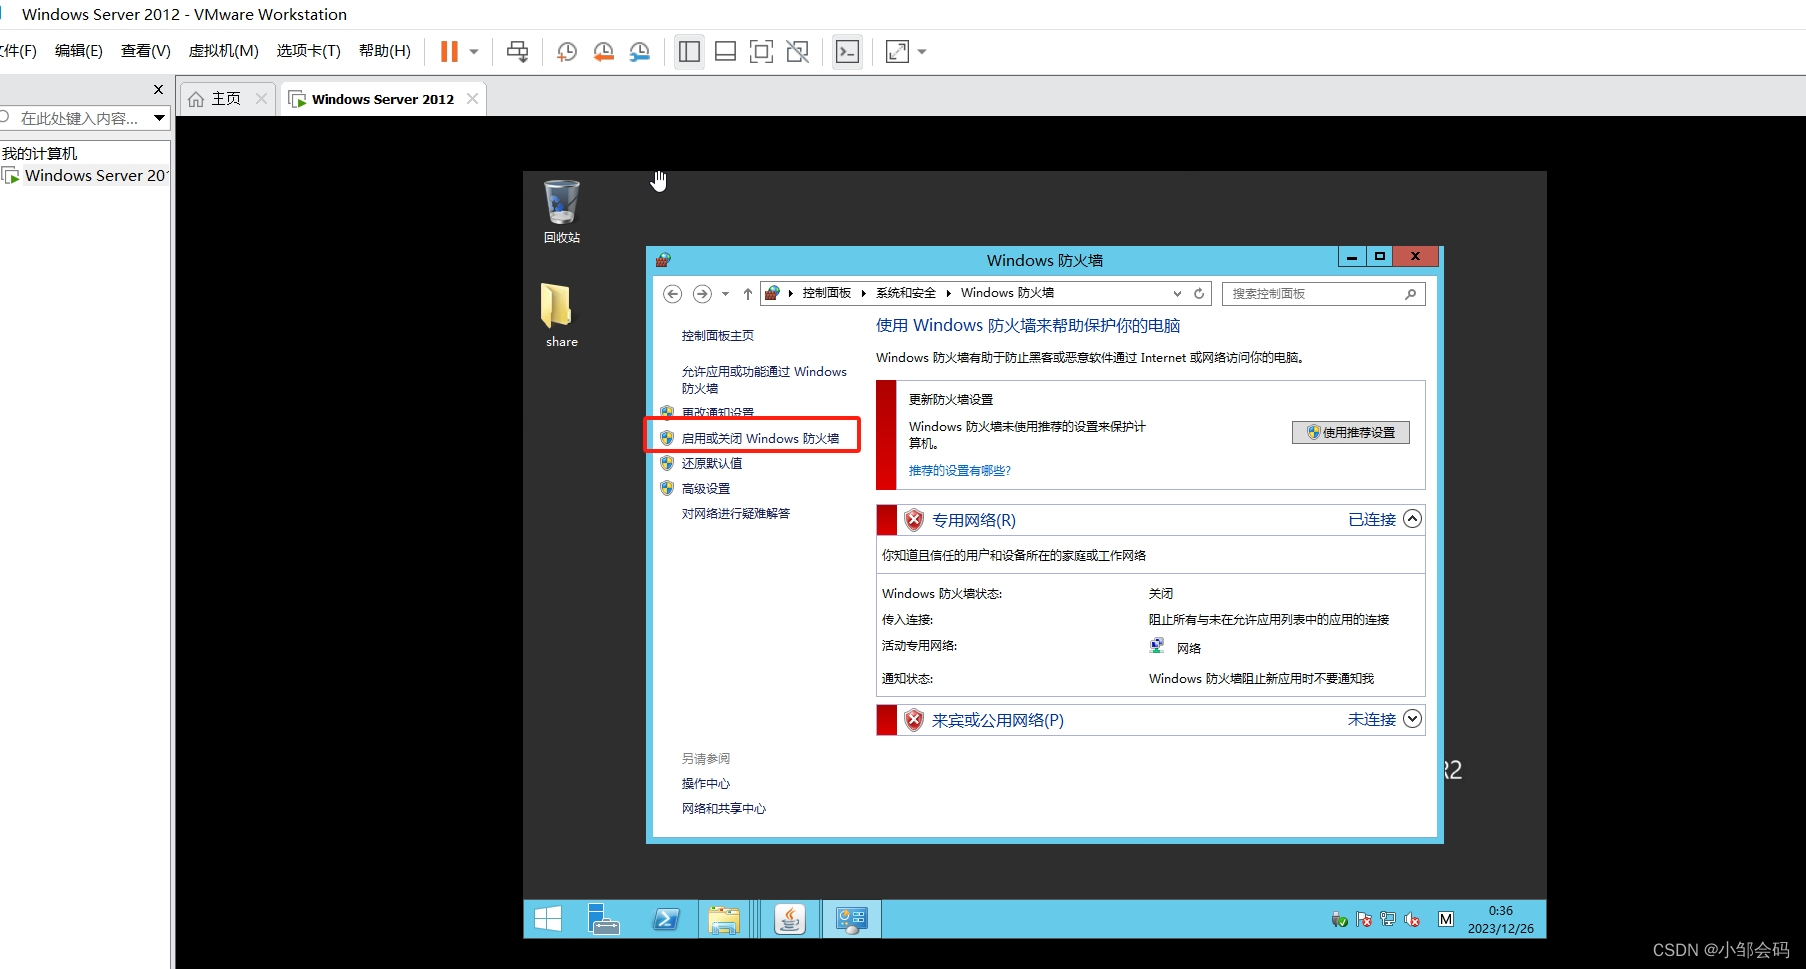This screenshot has width=1806, height=969.
Task: Expand the 来宾或公用网络(P) section
Action: click(x=1412, y=719)
